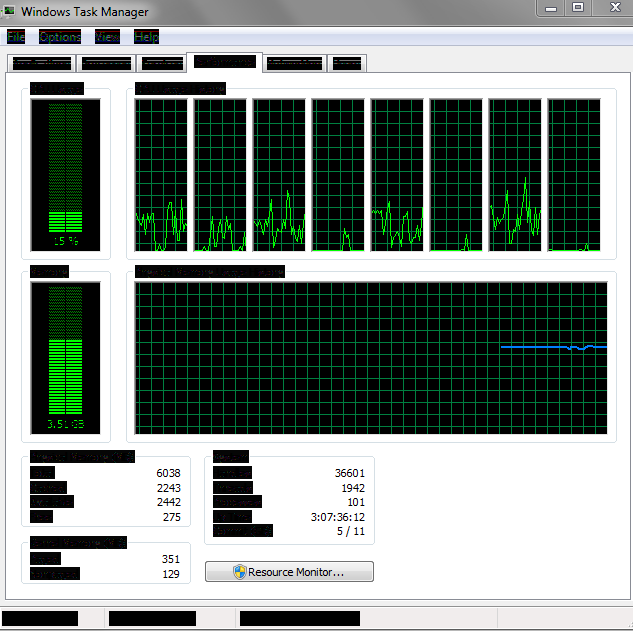Viewport: 633px width, 631px height.
Task: Click the shield icon on Resource Monitor button
Action: pos(239,572)
